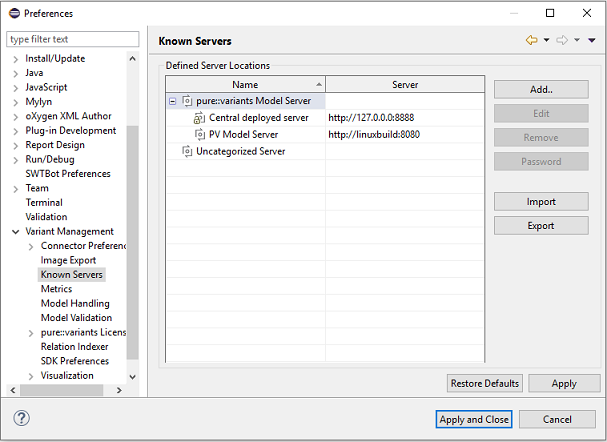Open the SDK Preferences page
This screenshot has height=442, width=607.
pos(75,361)
